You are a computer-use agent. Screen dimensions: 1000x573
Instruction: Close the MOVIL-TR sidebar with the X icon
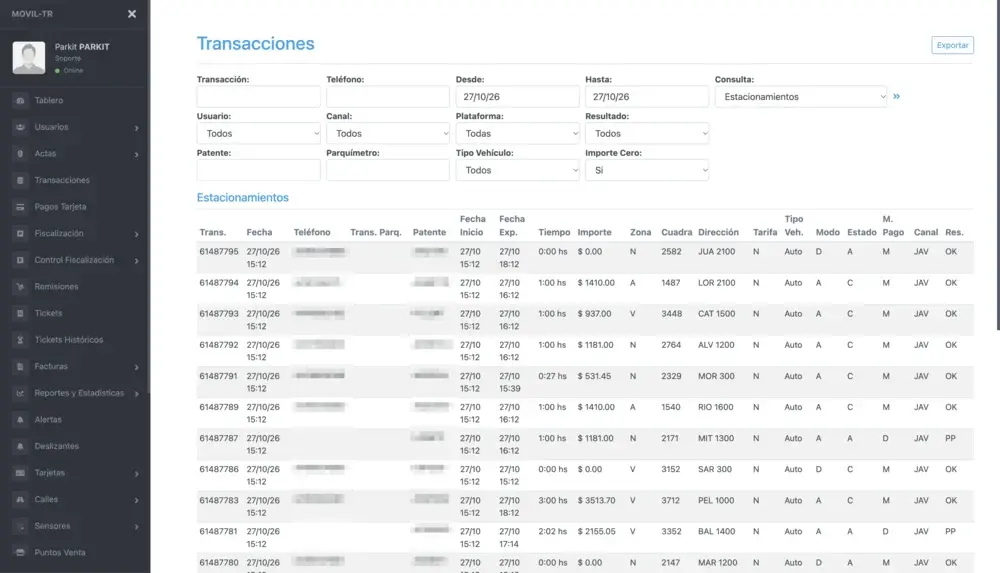pos(131,14)
